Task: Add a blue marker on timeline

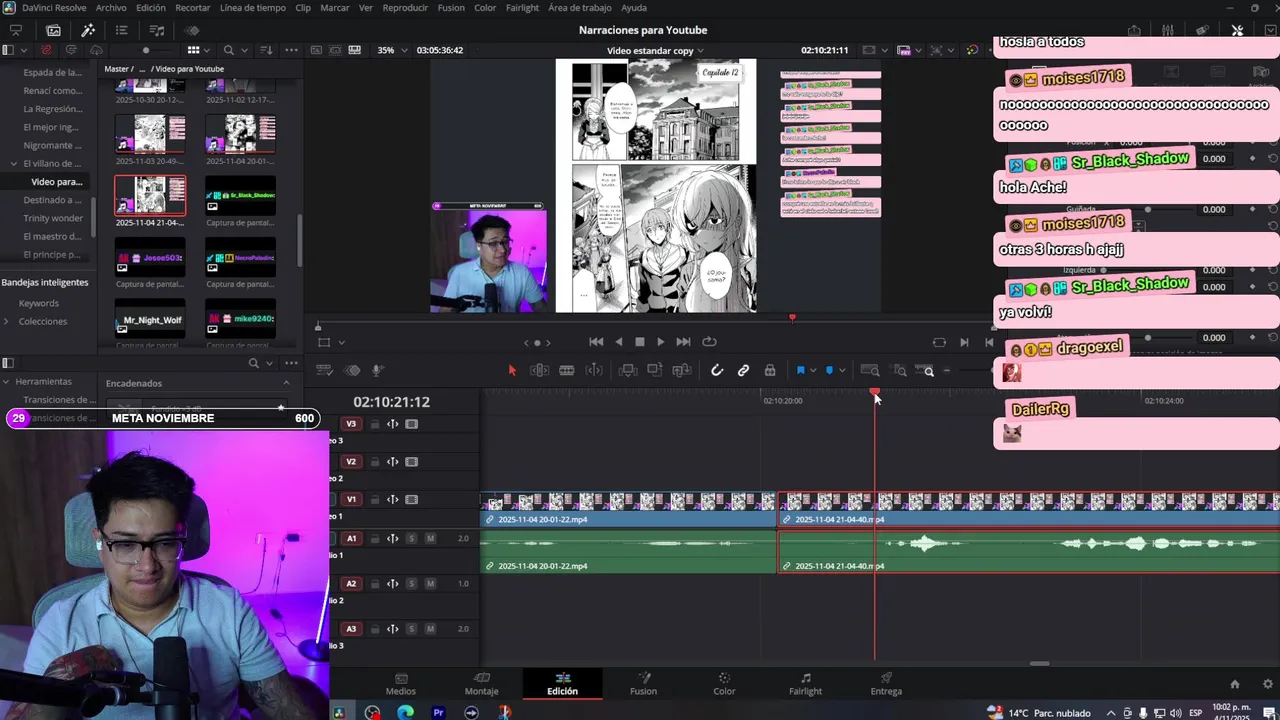Action: 829,370
